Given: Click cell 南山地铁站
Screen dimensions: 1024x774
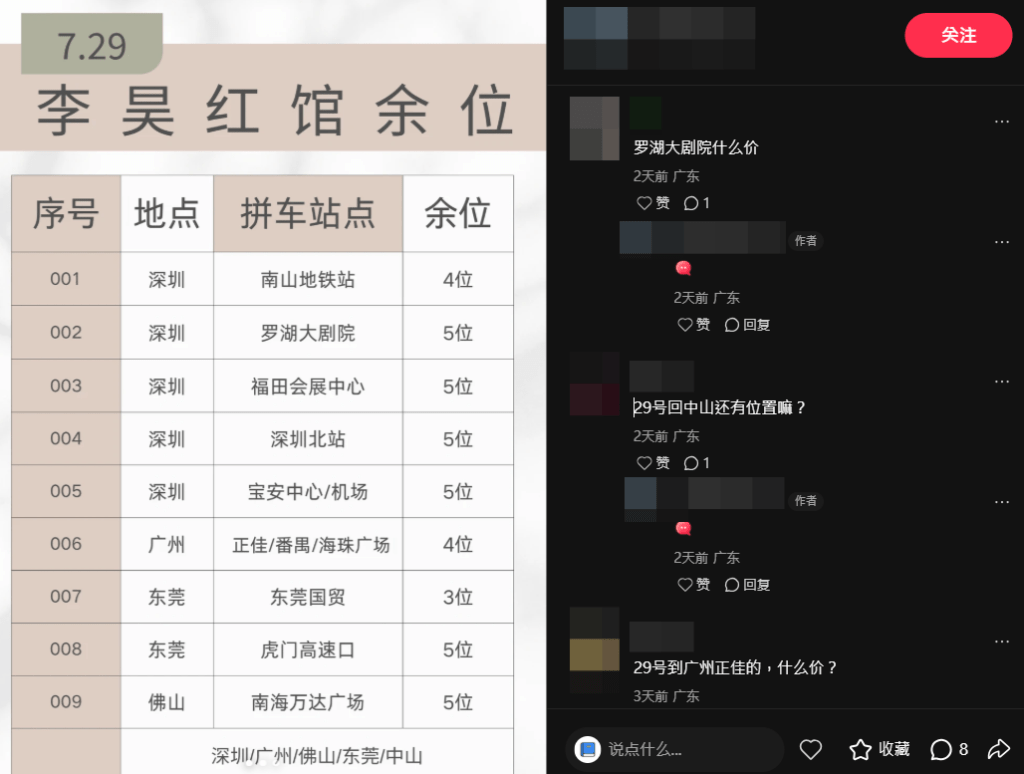Looking at the screenshot, I should 308,280.
